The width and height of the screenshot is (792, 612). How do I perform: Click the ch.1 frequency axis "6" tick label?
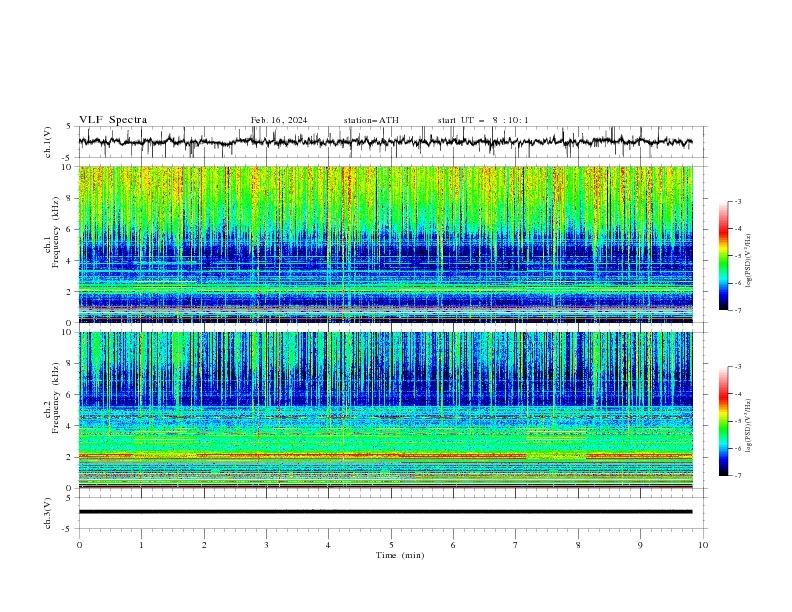pos(71,229)
